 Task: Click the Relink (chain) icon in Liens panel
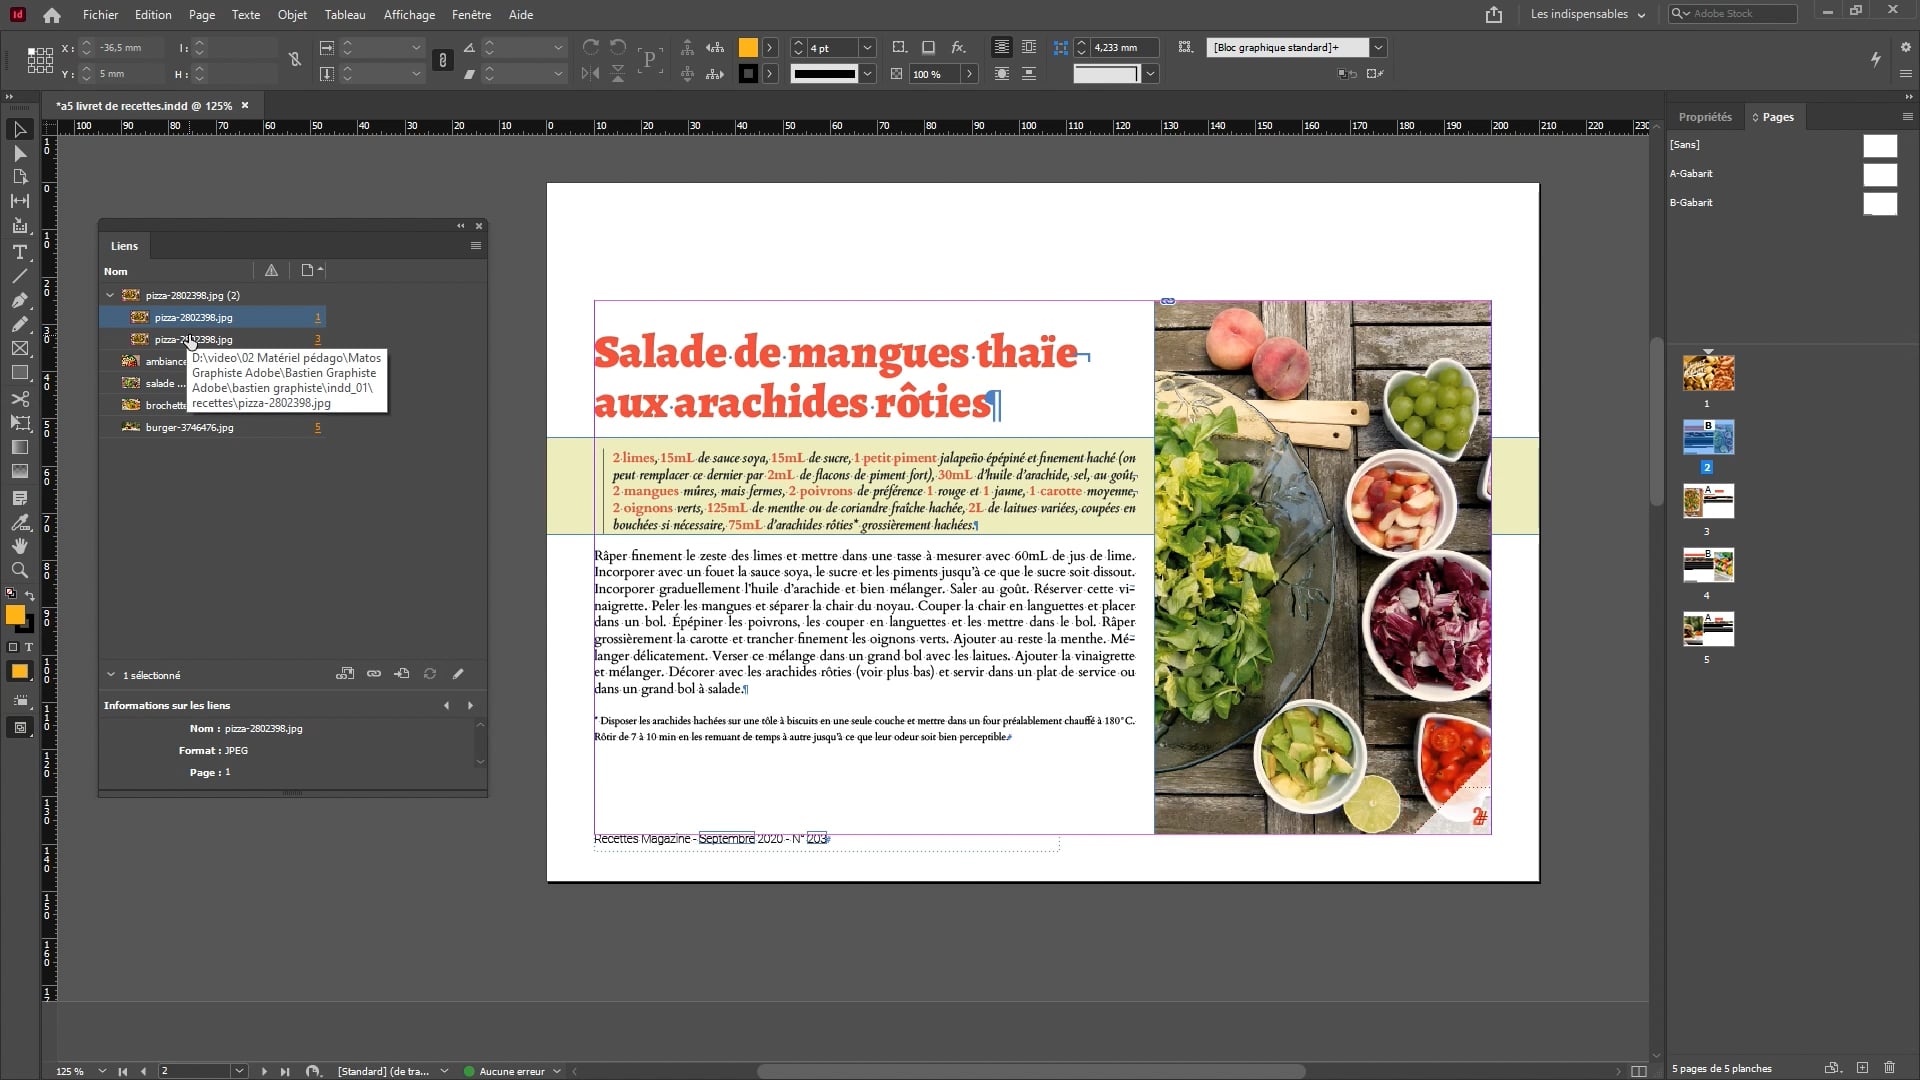pyautogui.click(x=374, y=674)
